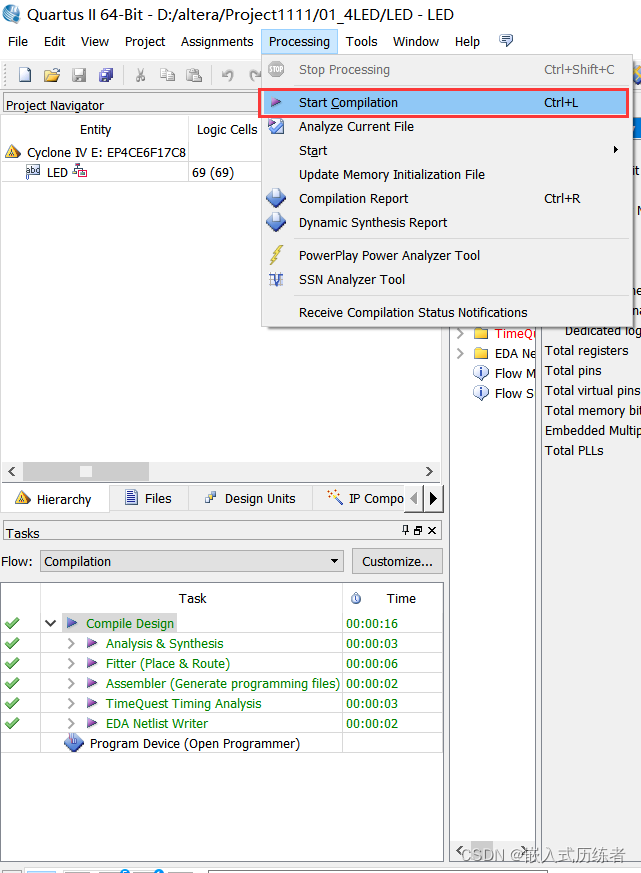This screenshot has height=873, width=641.
Task: Click Project Navigator scrollbar left arrow
Action: click(12, 471)
